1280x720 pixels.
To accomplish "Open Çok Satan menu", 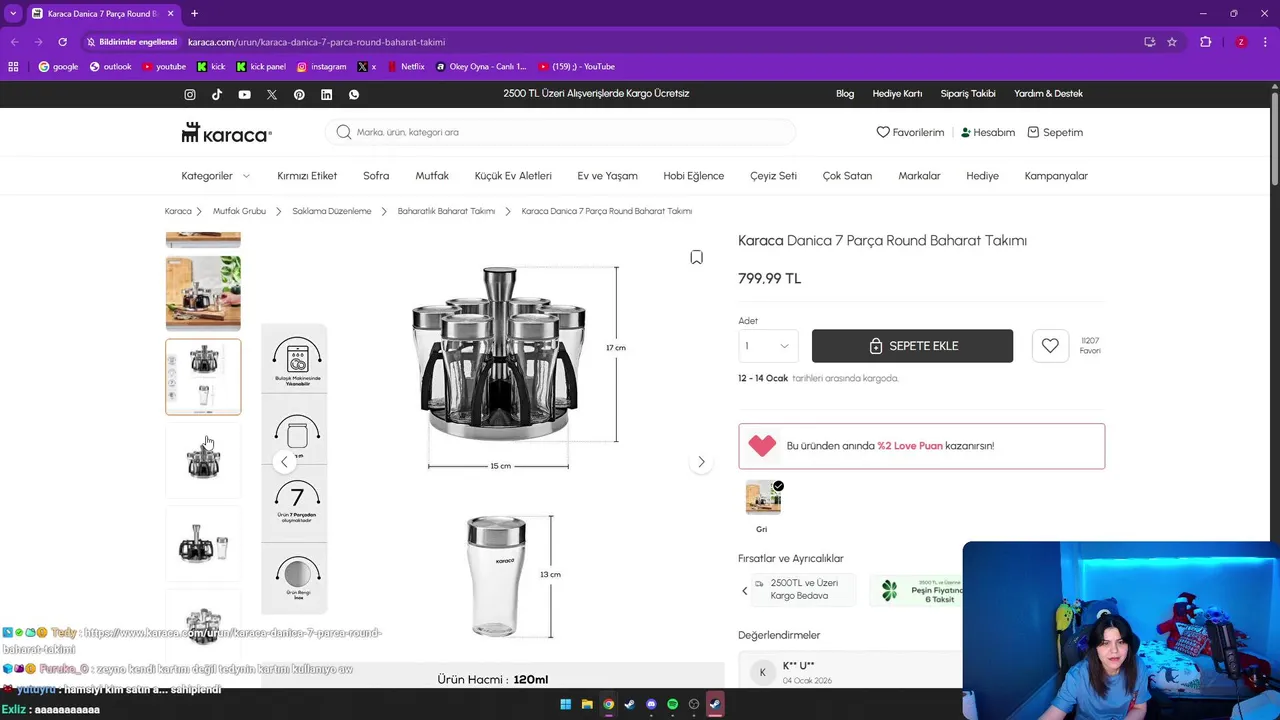I will click(x=847, y=176).
